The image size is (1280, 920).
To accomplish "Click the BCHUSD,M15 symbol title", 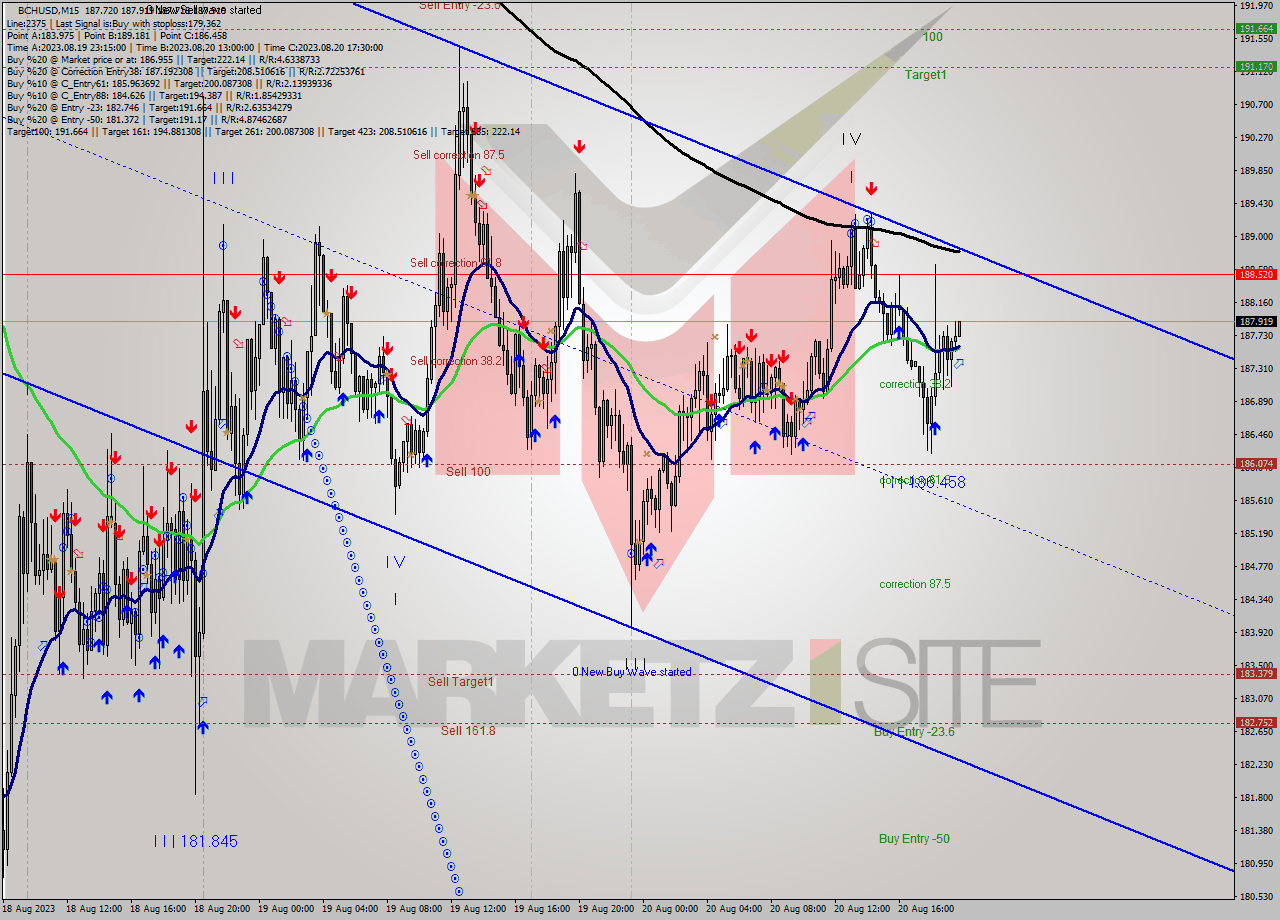I will click(x=50, y=10).
